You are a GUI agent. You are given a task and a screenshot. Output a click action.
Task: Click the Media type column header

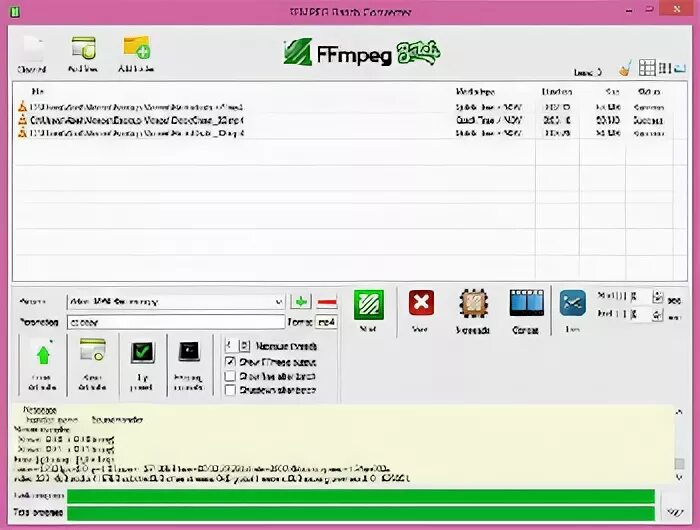click(x=475, y=92)
